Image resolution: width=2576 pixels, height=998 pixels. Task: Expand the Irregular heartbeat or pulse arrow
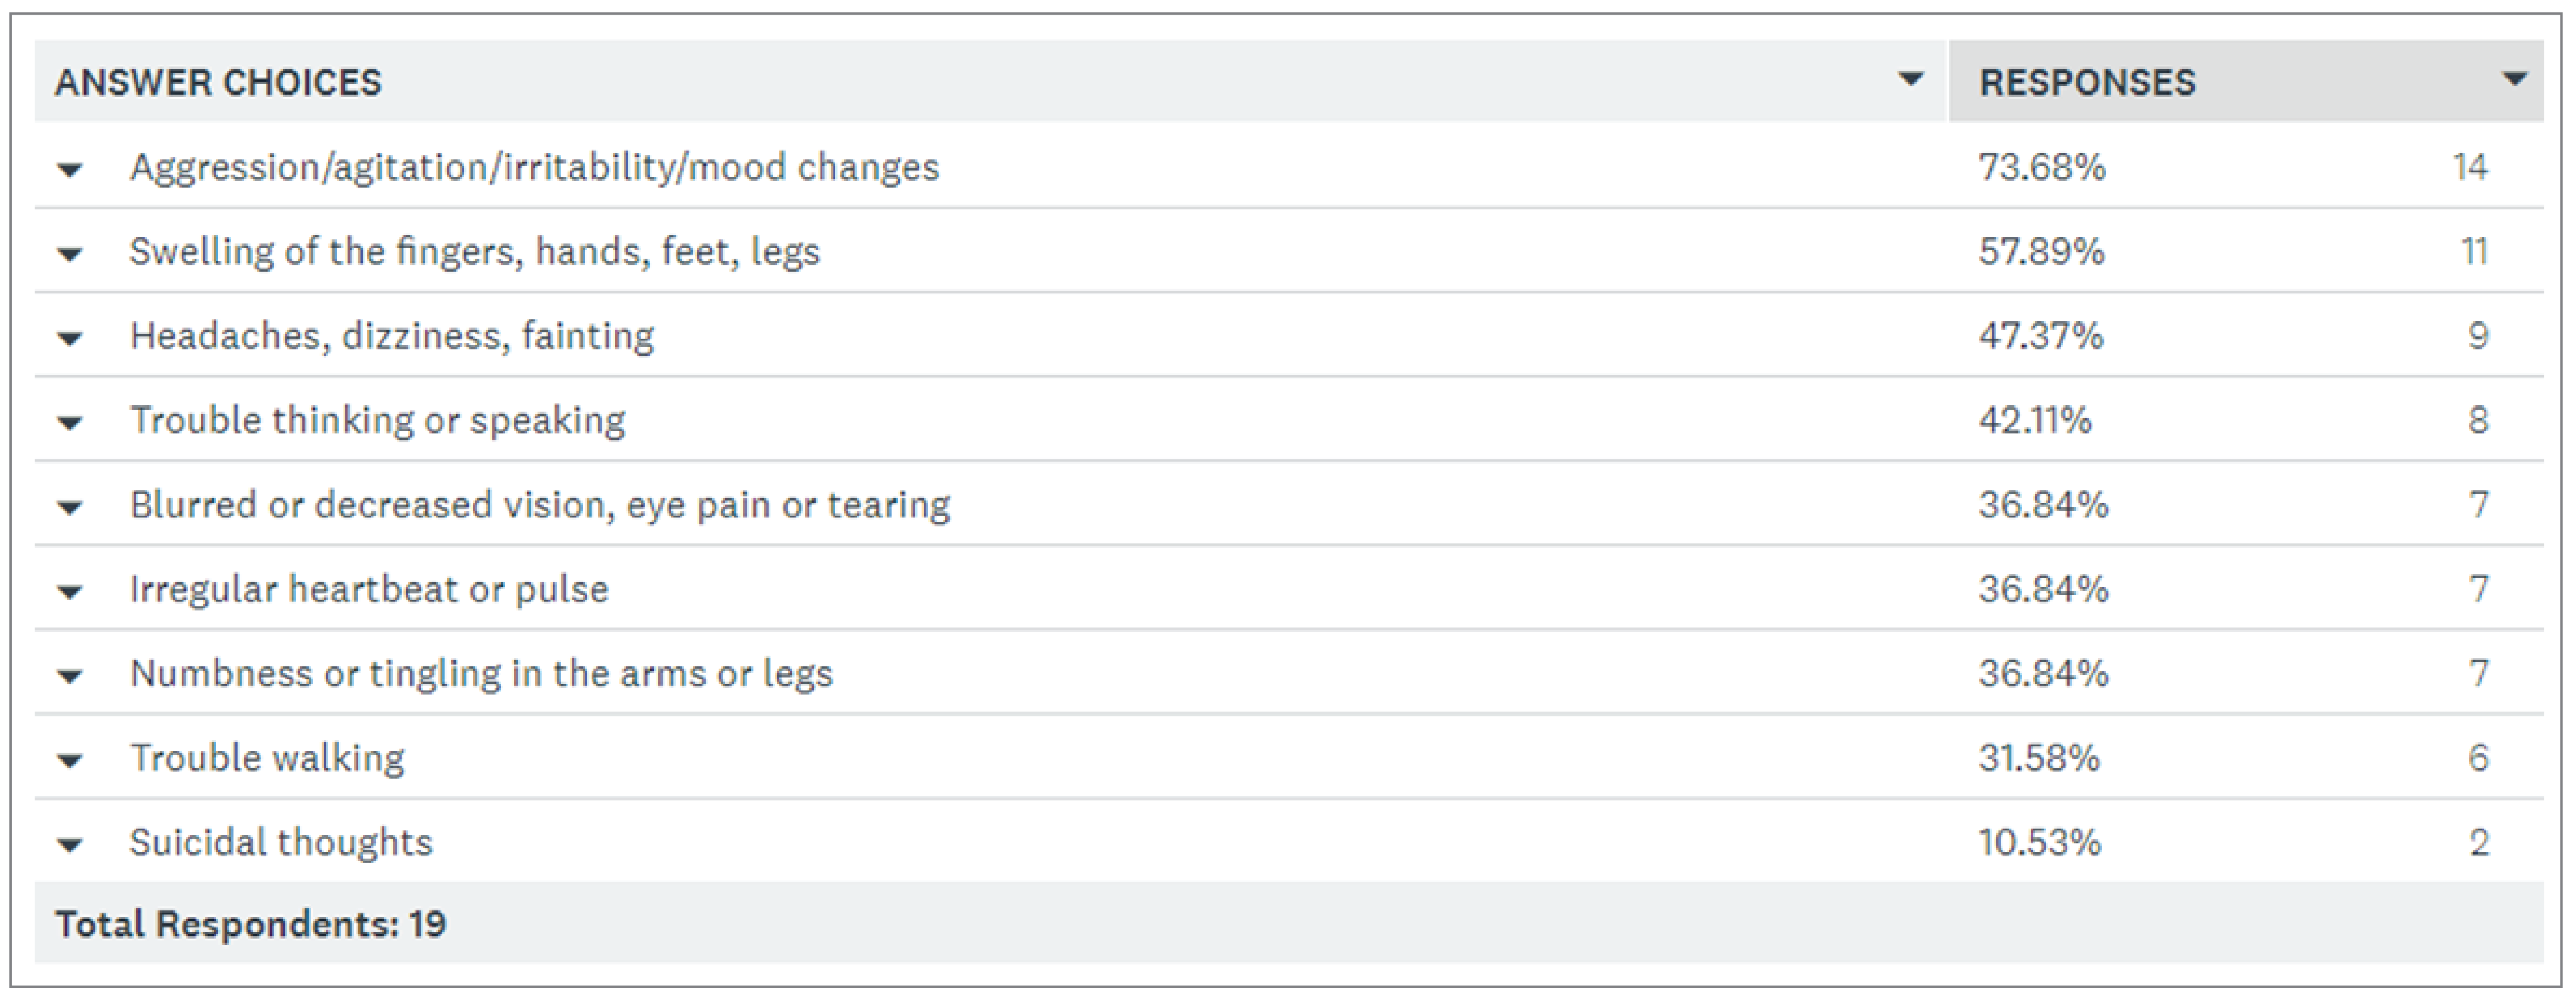click(70, 592)
